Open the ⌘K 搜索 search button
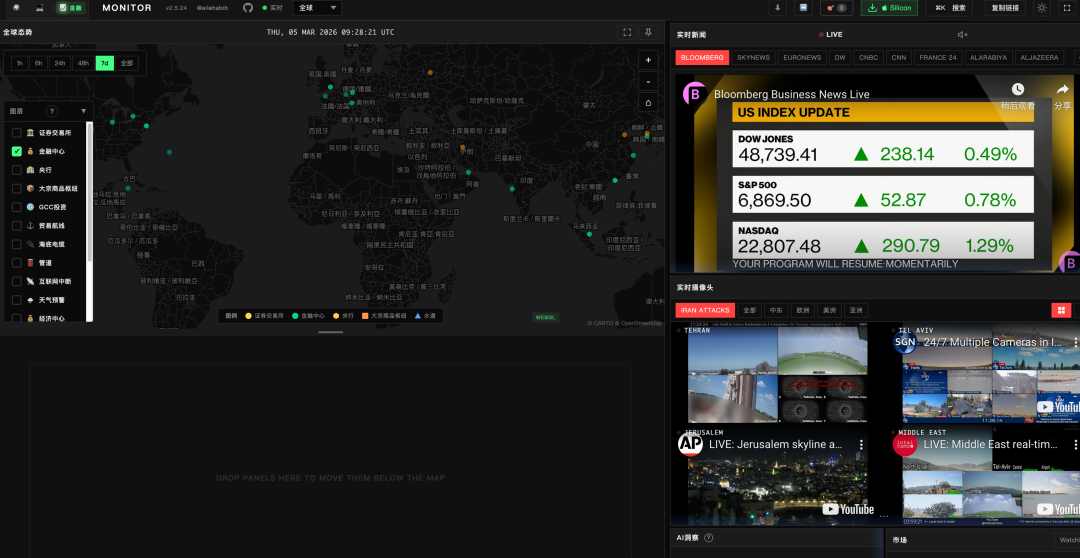The image size is (1080, 558). (x=949, y=8)
